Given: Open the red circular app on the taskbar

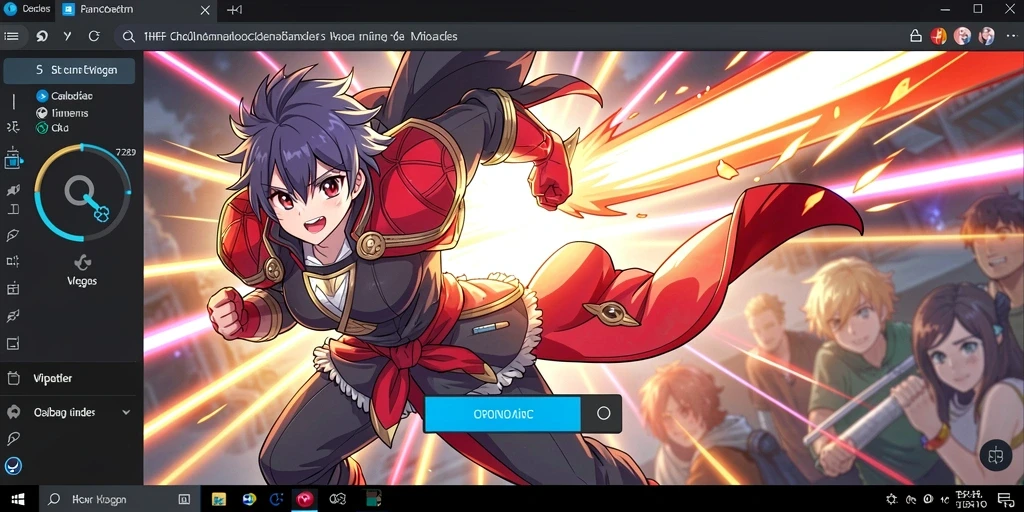Looking at the screenshot, I should pyautogui.click(x=304, y=500).
